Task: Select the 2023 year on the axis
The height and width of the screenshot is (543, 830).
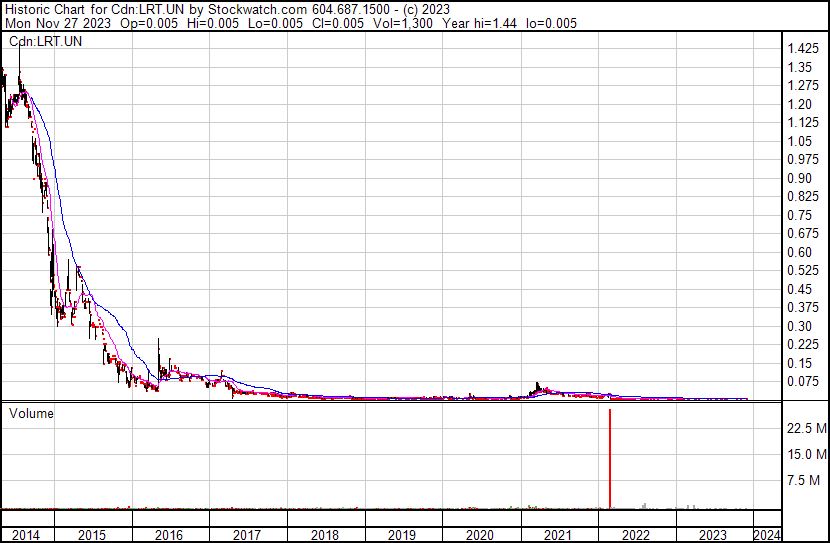Action: (x=713, y=535)
